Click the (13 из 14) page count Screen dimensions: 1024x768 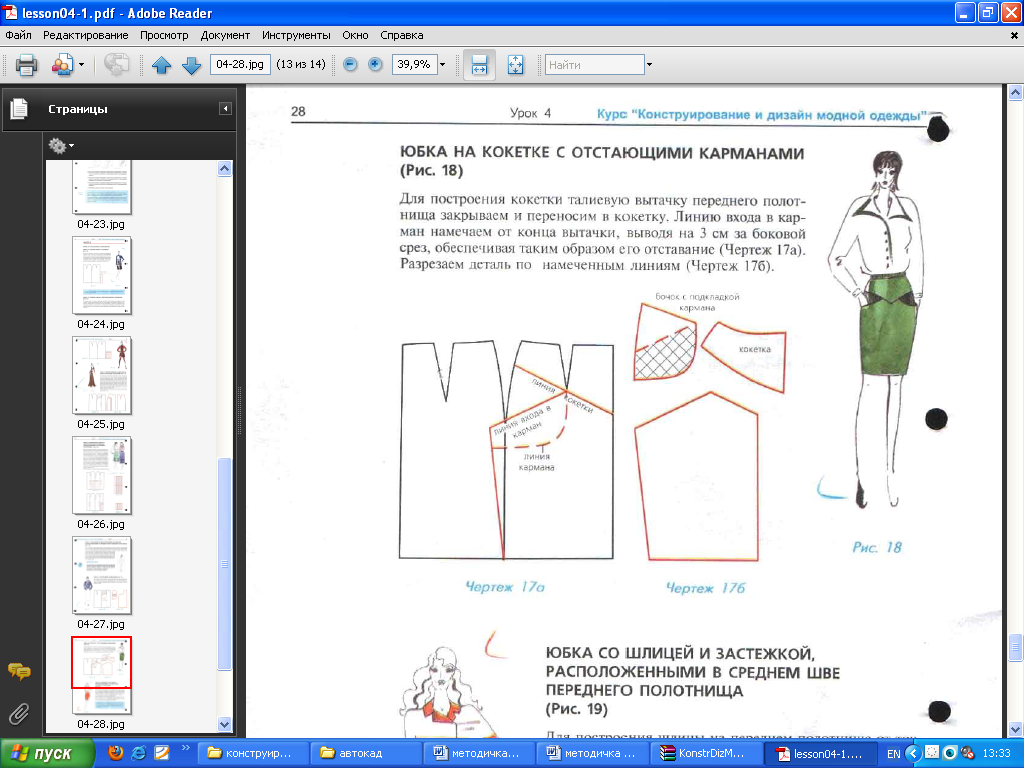pos(300,64)
